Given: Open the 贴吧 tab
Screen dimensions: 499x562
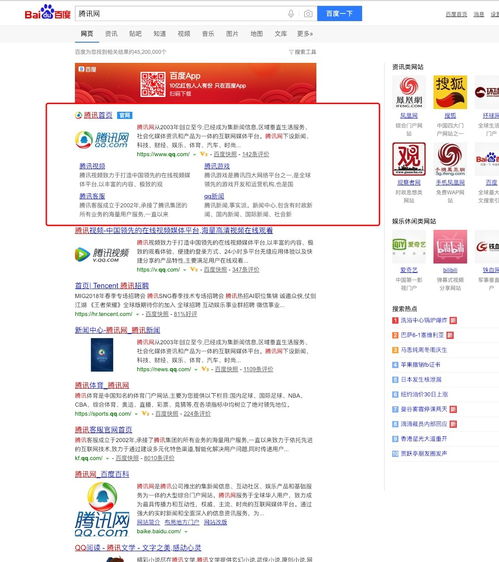Looking at the screenshot, I should tap(135, 34).
